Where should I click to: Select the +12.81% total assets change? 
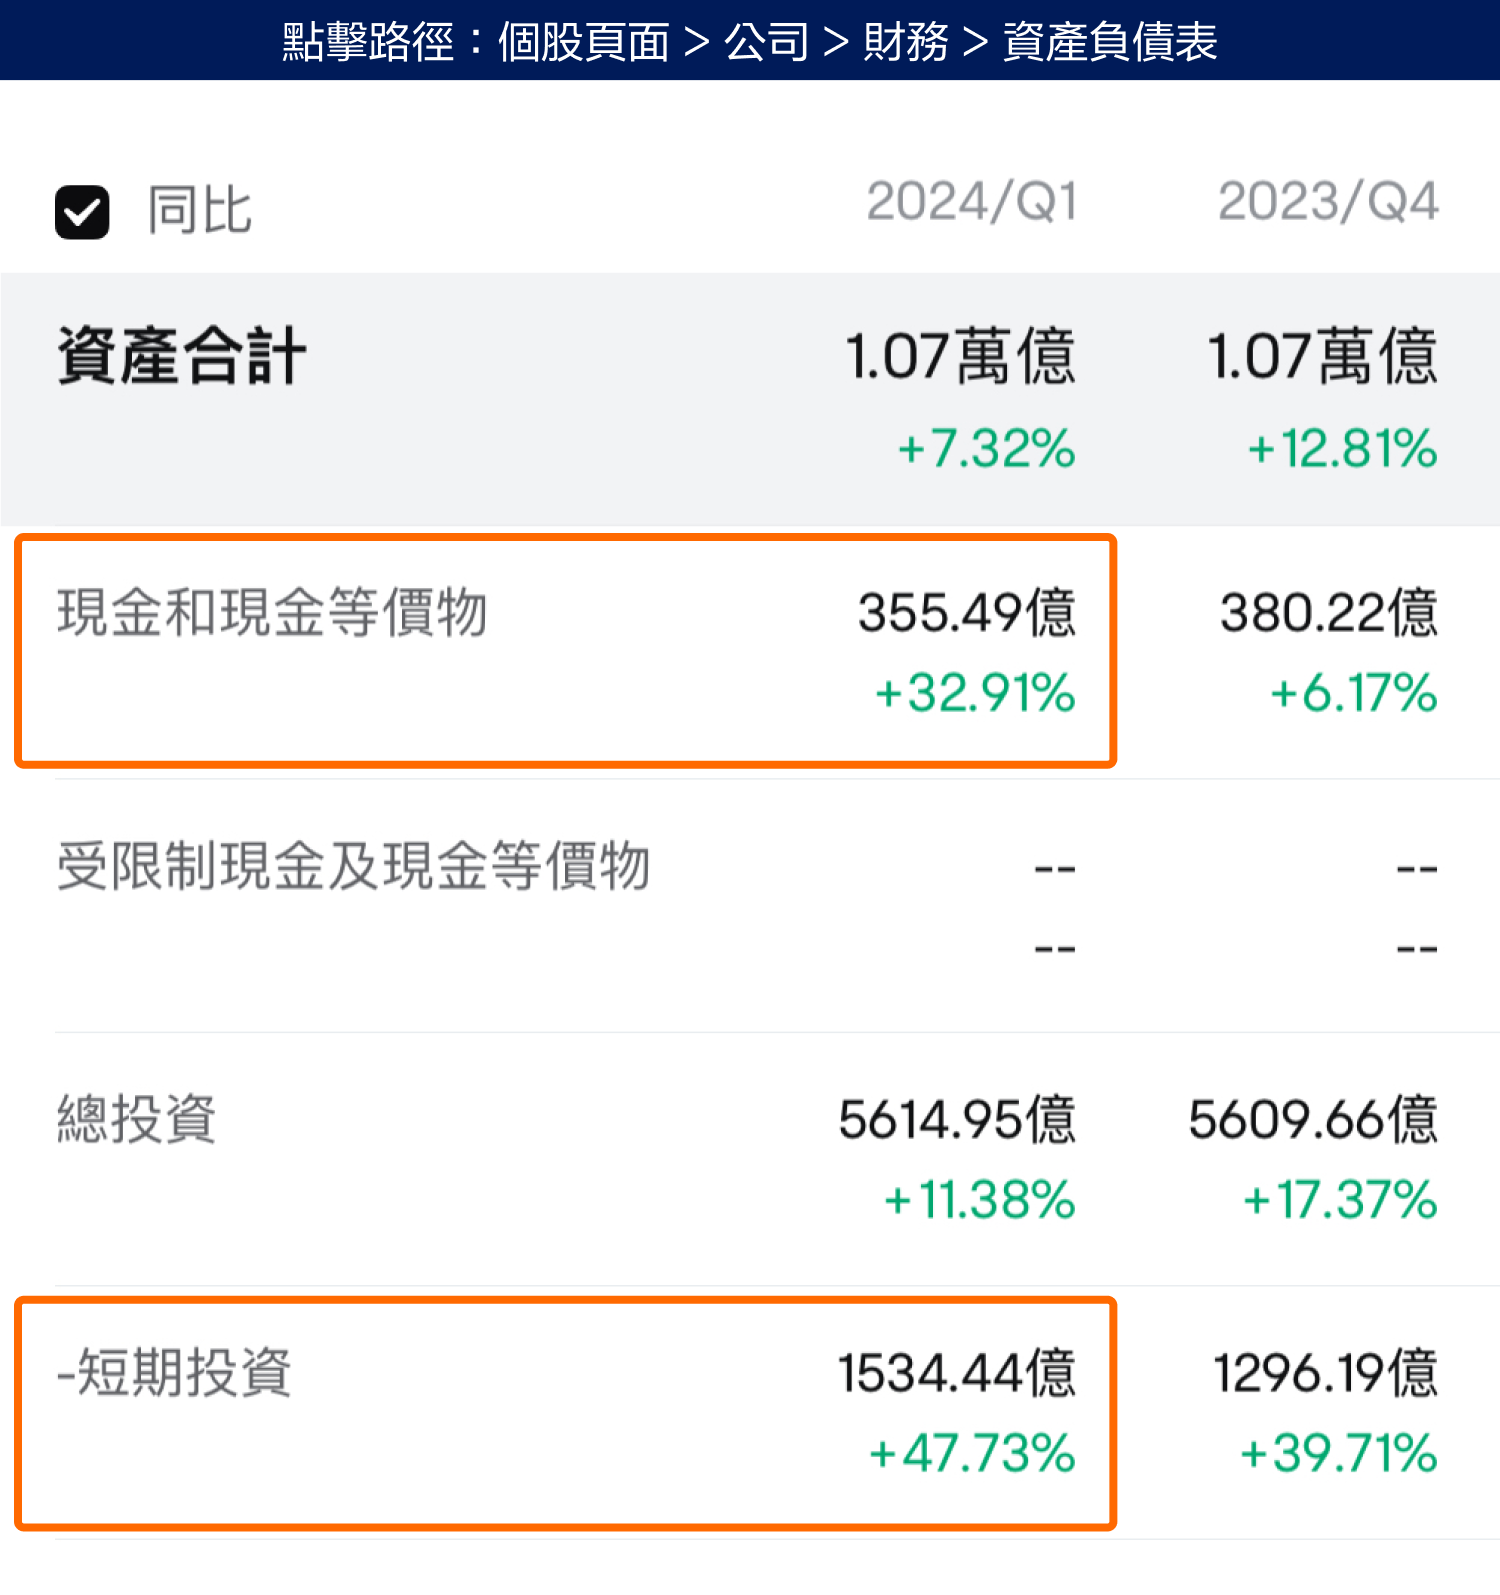[x=1342, y=448]
